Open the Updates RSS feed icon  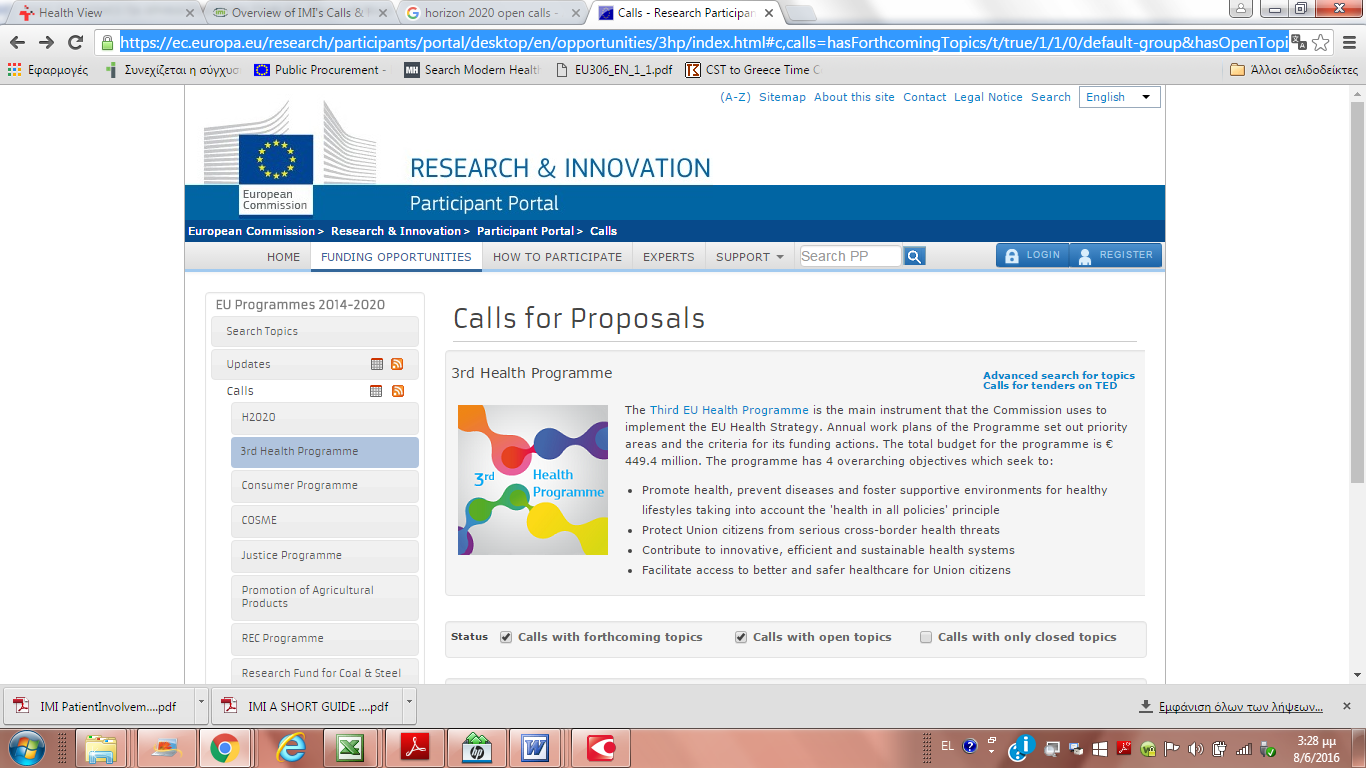pyautogui.click(x=397, y=364)
